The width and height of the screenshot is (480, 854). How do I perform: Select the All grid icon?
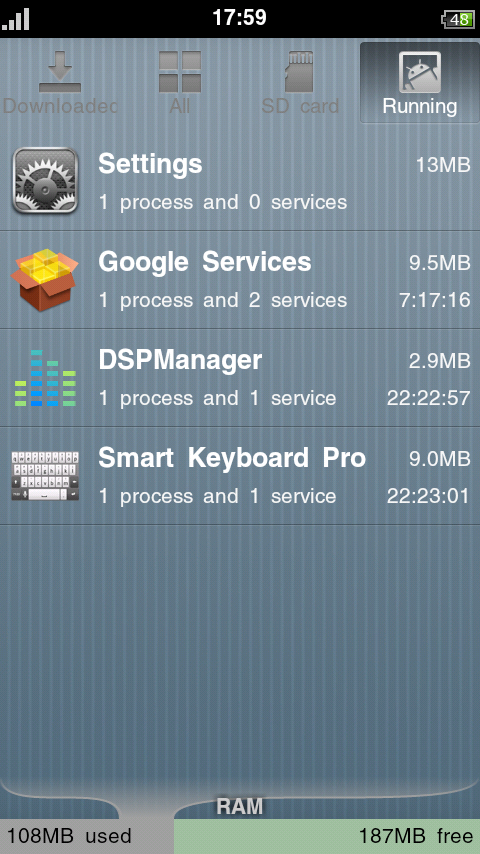pyautogui.click(x=180, y=71)
